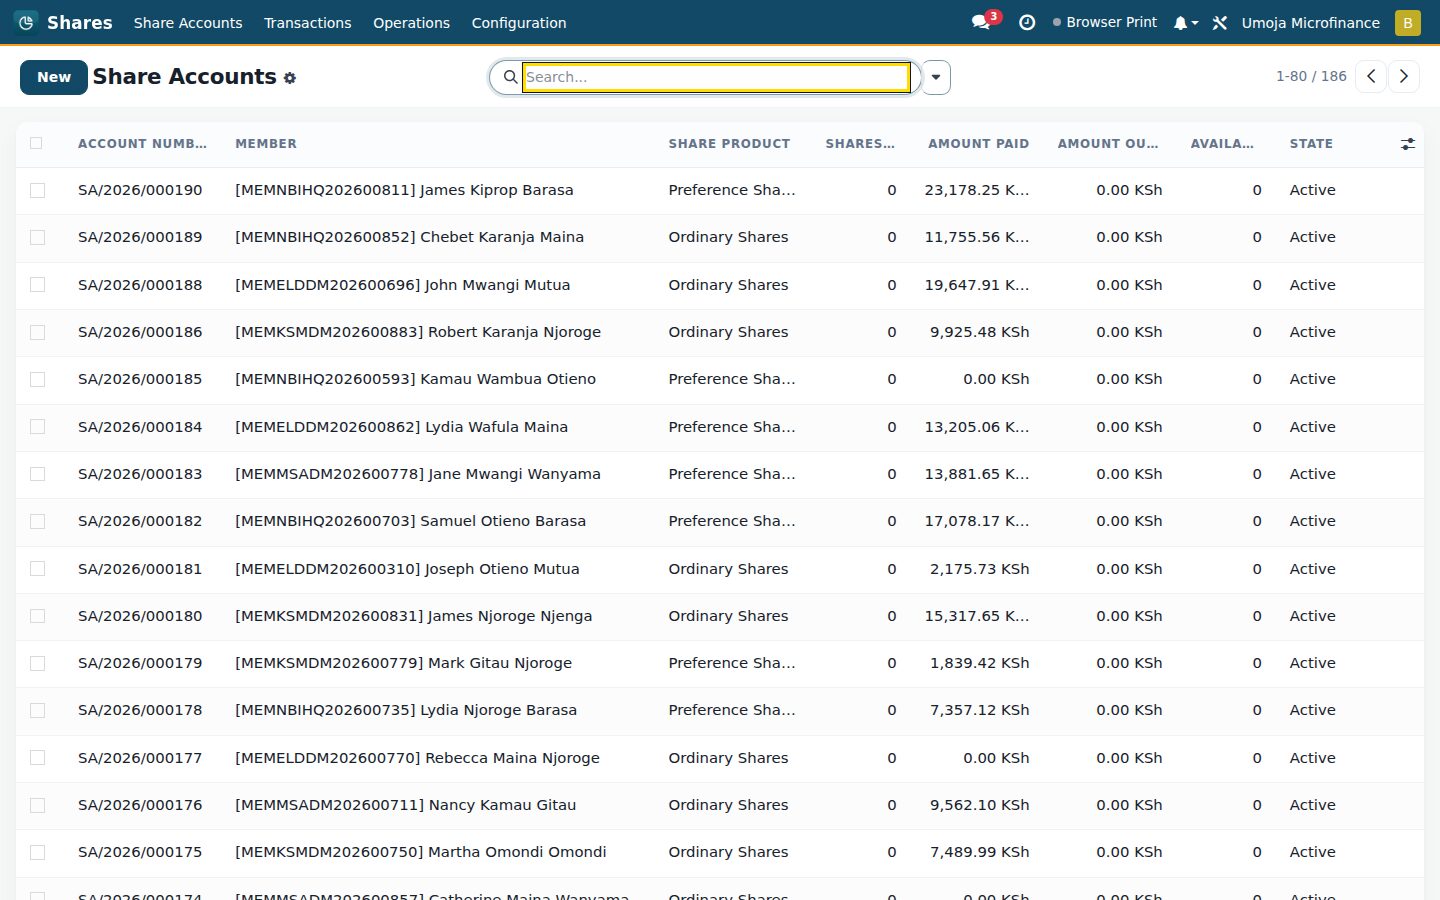Create a New share account

[54, 77]
